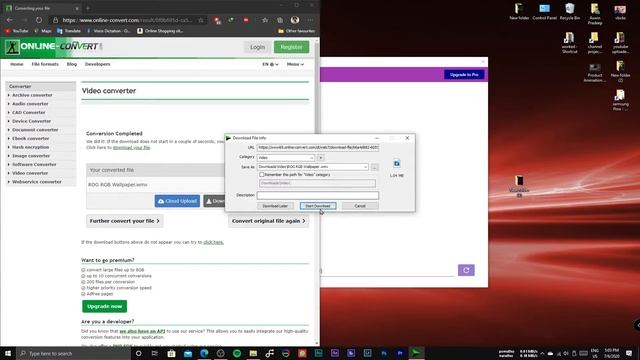The image size is (640, 360).
Task: Click the Cloud Upload button
Action: click(177, 201)
